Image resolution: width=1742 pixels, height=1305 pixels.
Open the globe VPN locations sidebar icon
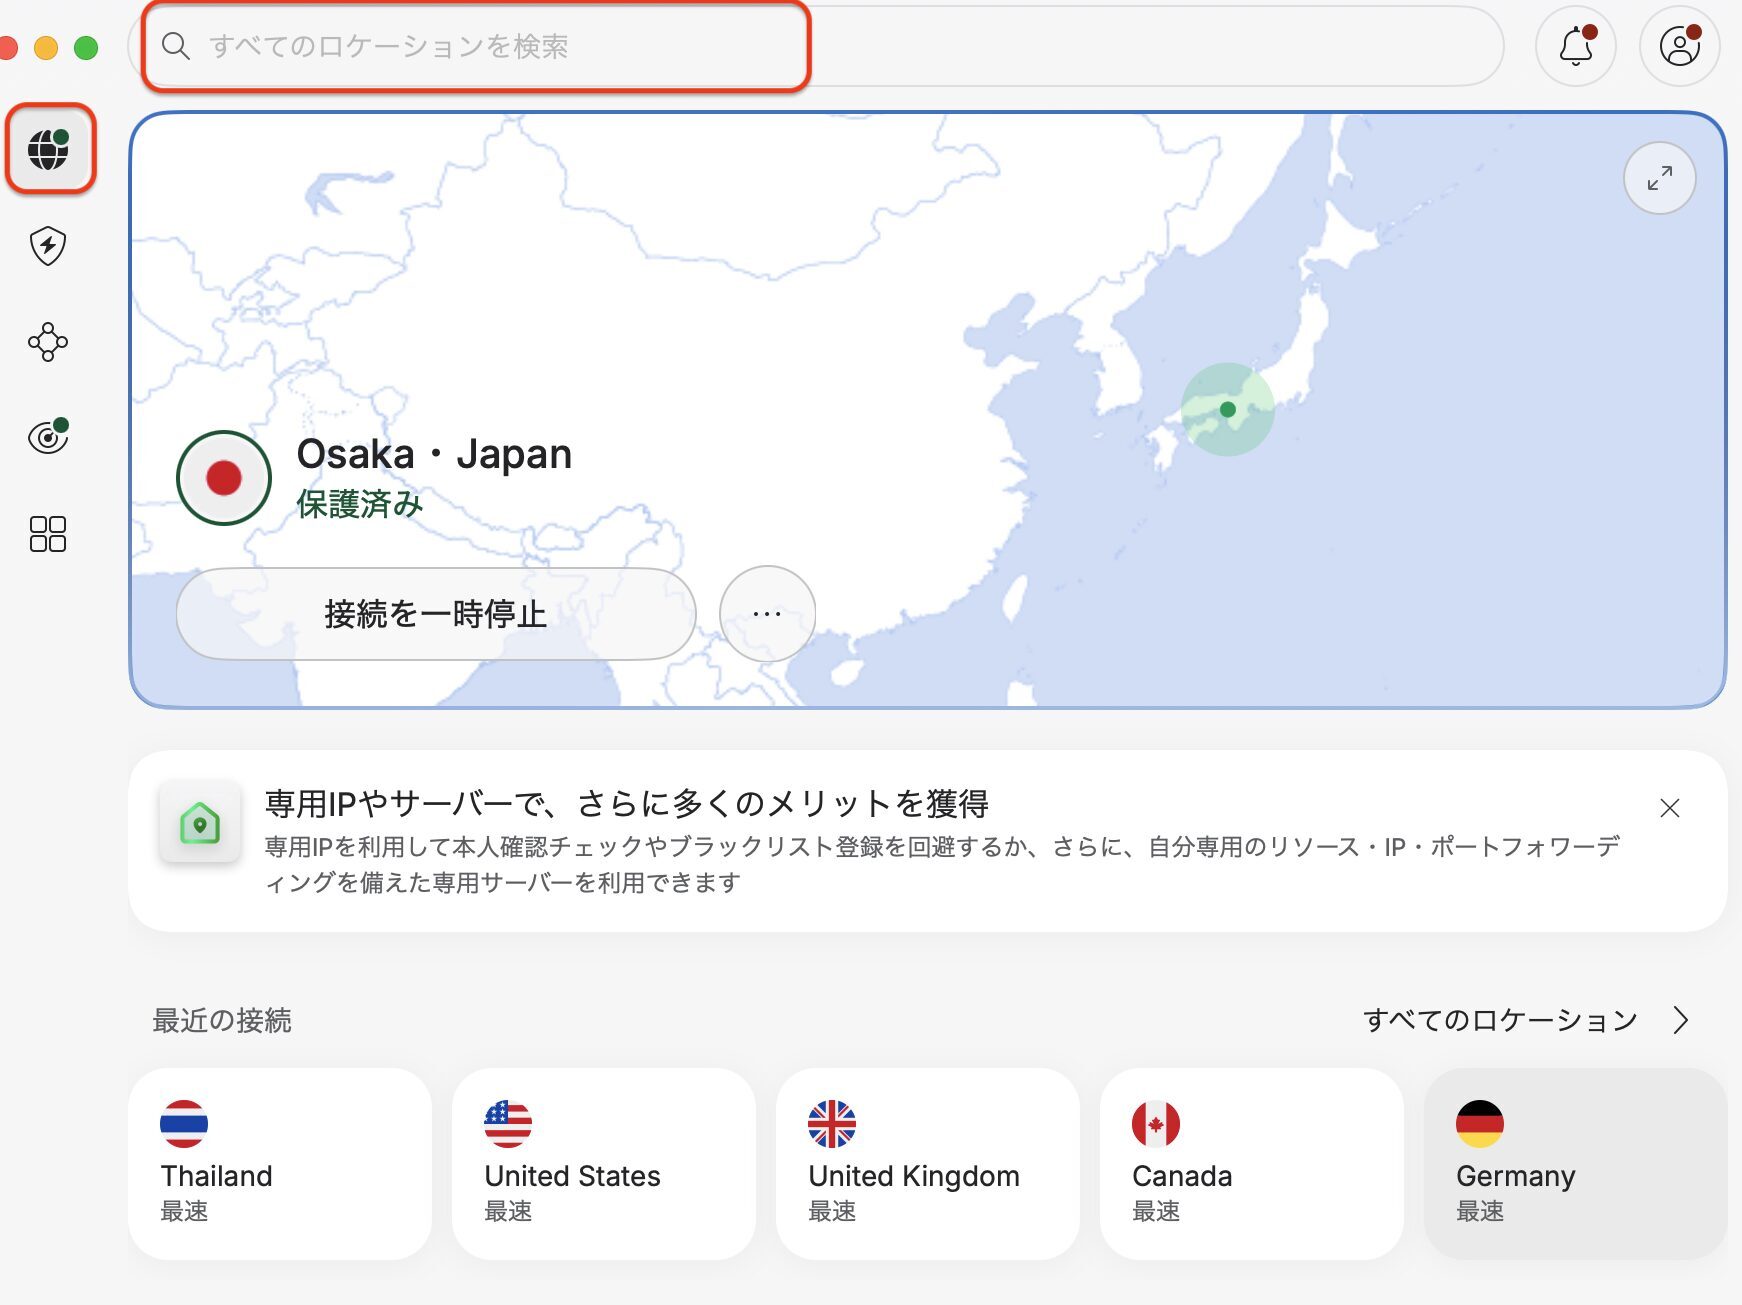click(49, 150)
